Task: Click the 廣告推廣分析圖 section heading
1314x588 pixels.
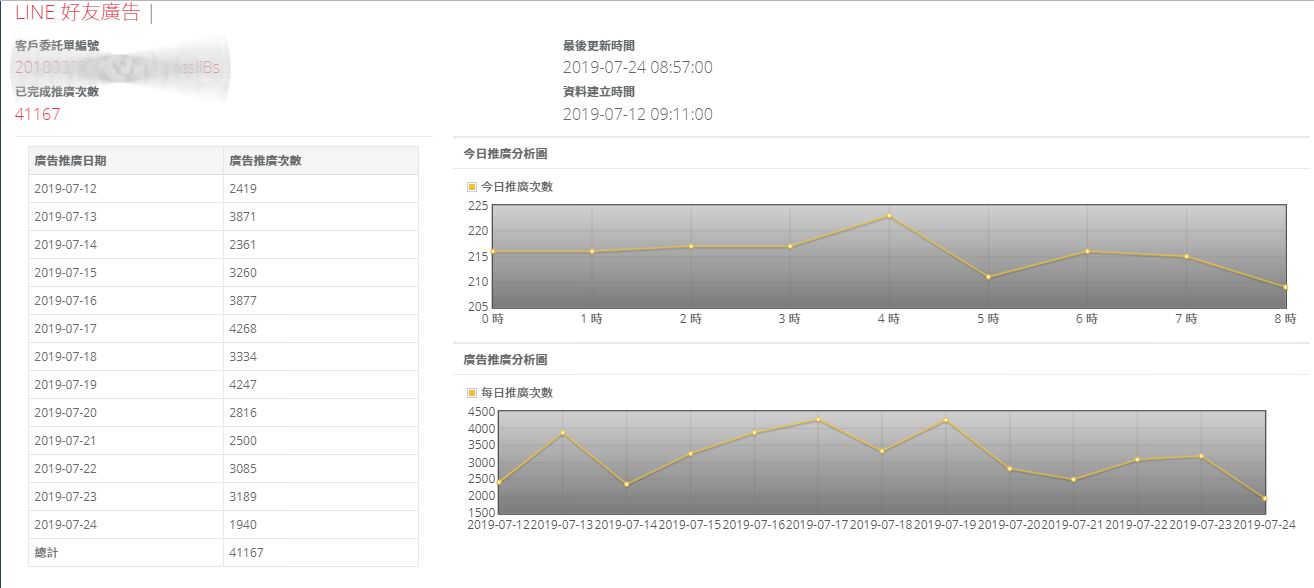Action: pyautogui.click(x=505, y=360)
